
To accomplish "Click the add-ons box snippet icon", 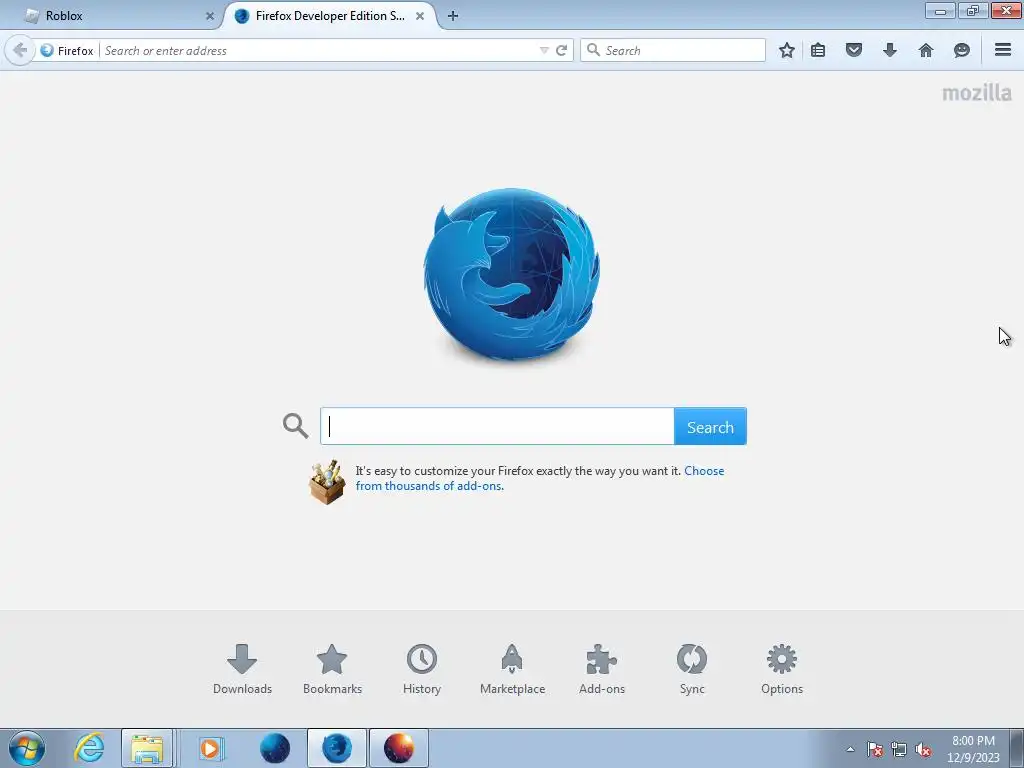I will (327, 482).
